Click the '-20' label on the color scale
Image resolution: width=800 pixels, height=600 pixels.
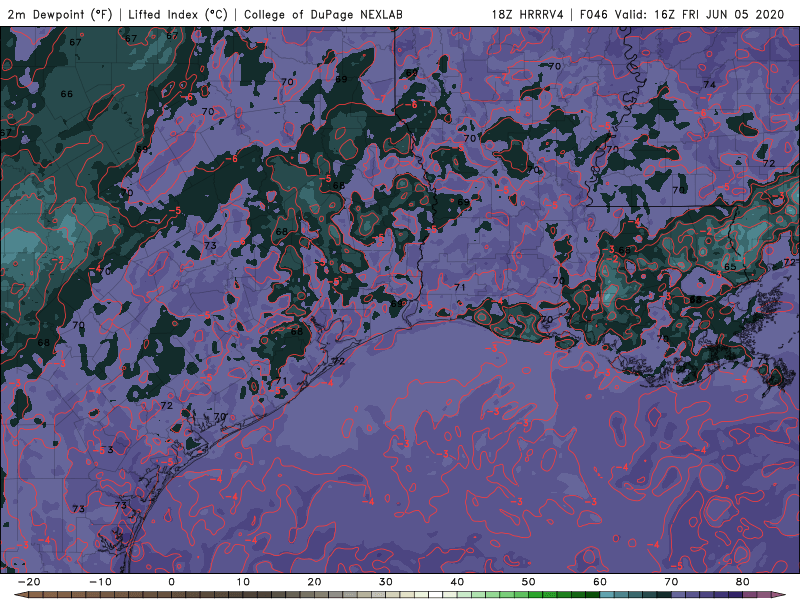(x=29, y=582)
